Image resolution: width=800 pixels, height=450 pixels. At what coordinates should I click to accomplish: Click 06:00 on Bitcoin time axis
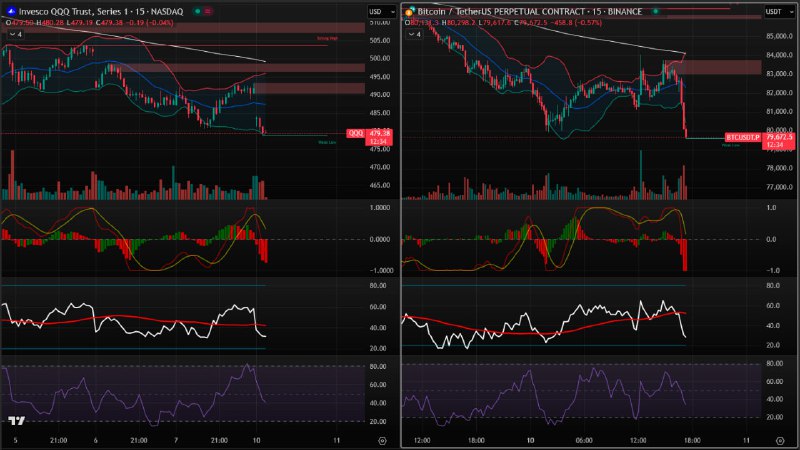584,440
